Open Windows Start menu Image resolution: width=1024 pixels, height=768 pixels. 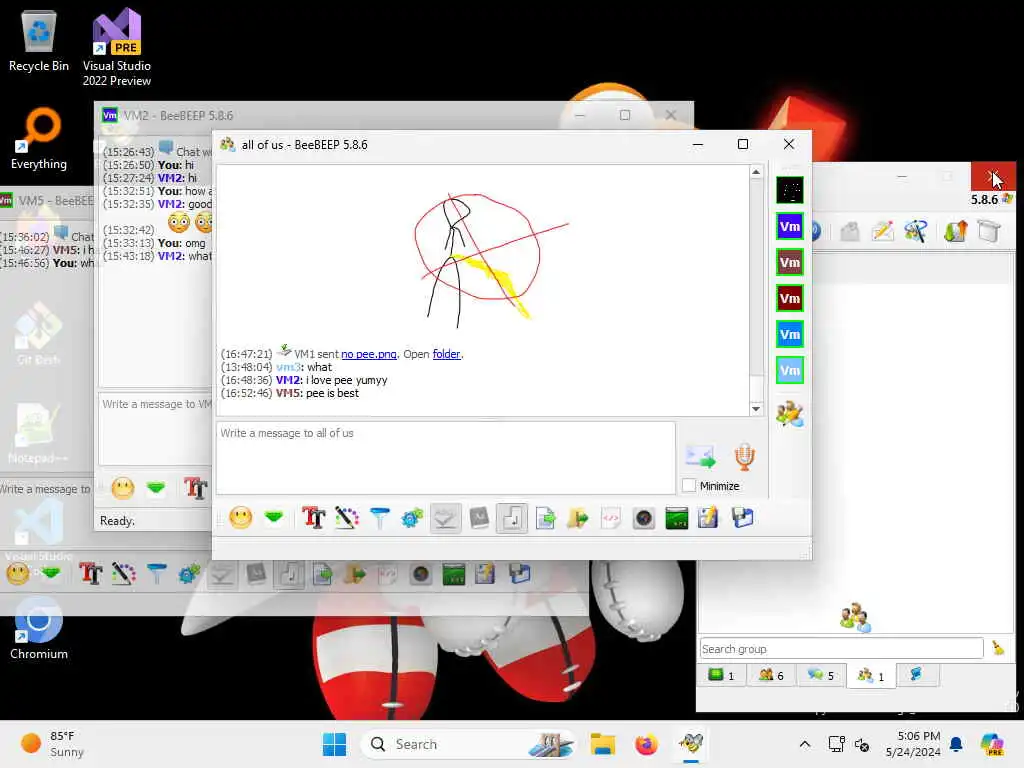[334, 744]
